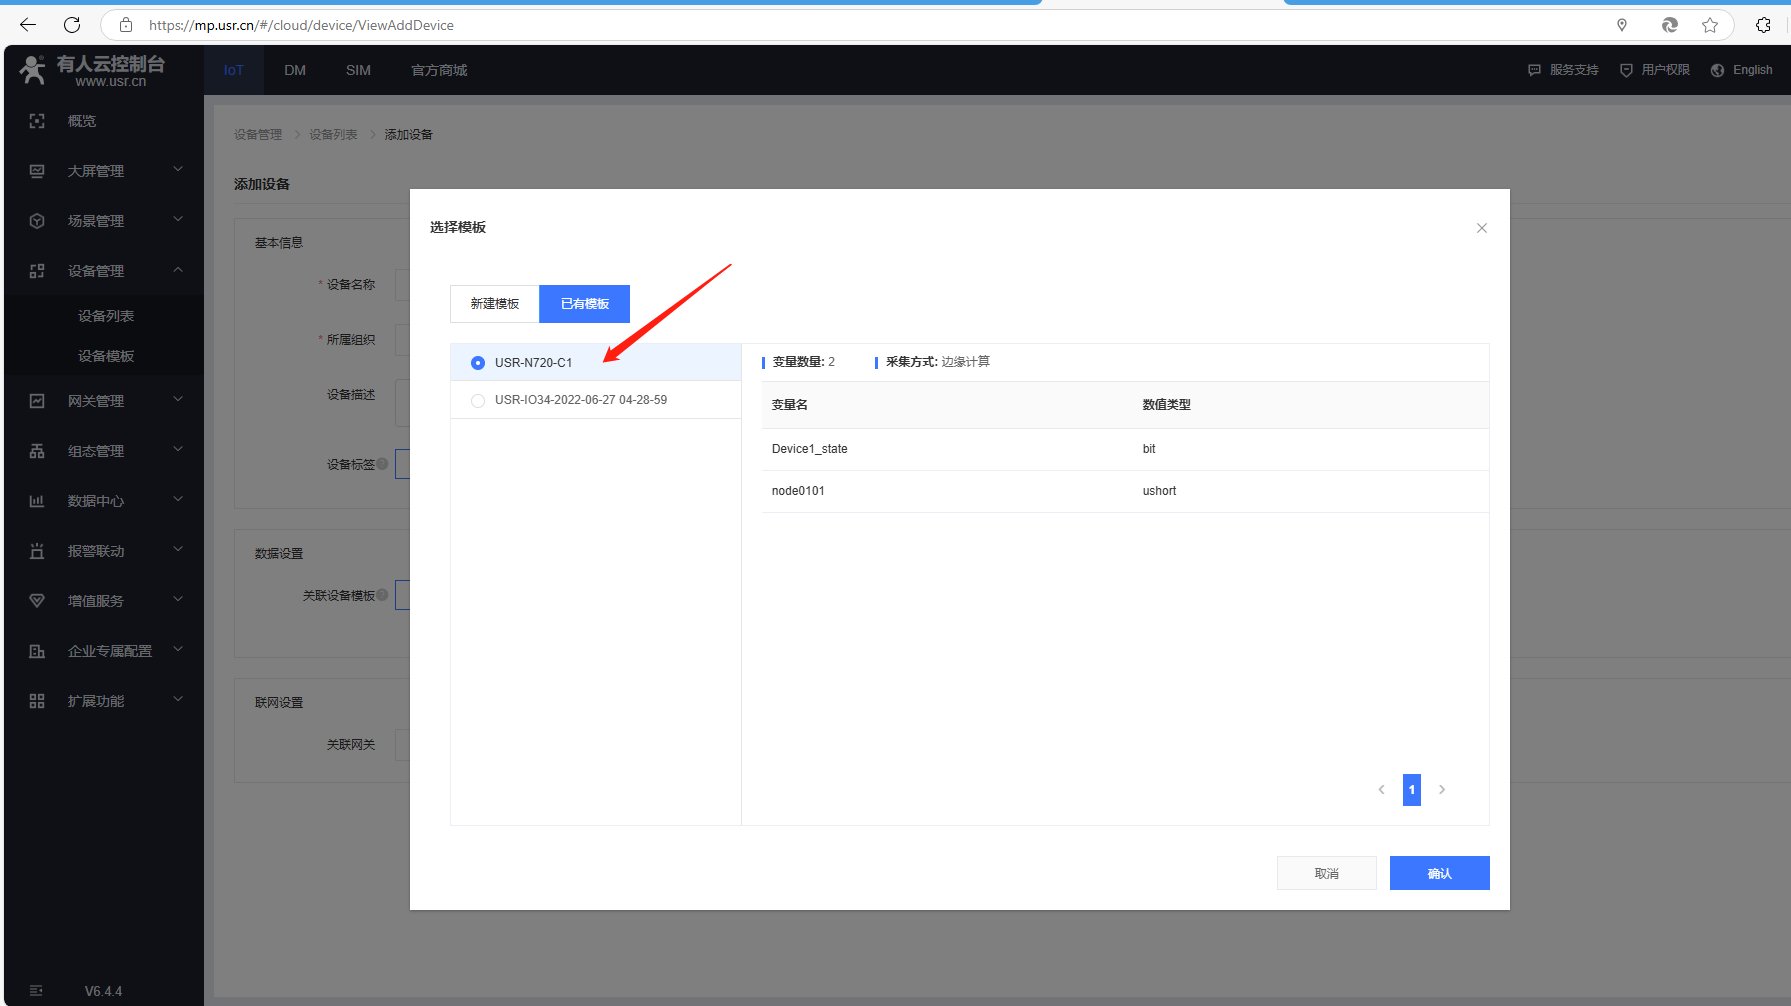Open the DM top navigation item
The height and width of the screenshot is (1006, 1791).
(295, 70)
